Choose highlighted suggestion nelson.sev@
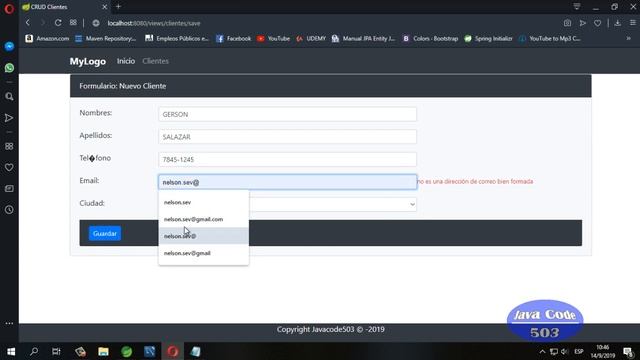This screenshot has height=360, width=640. pyautogui.click(x=204, y=236)
